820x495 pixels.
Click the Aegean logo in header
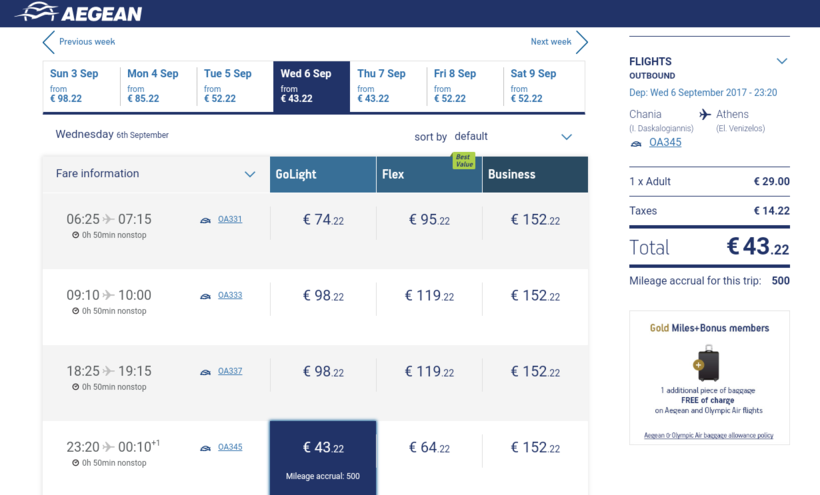click(78, 13)
